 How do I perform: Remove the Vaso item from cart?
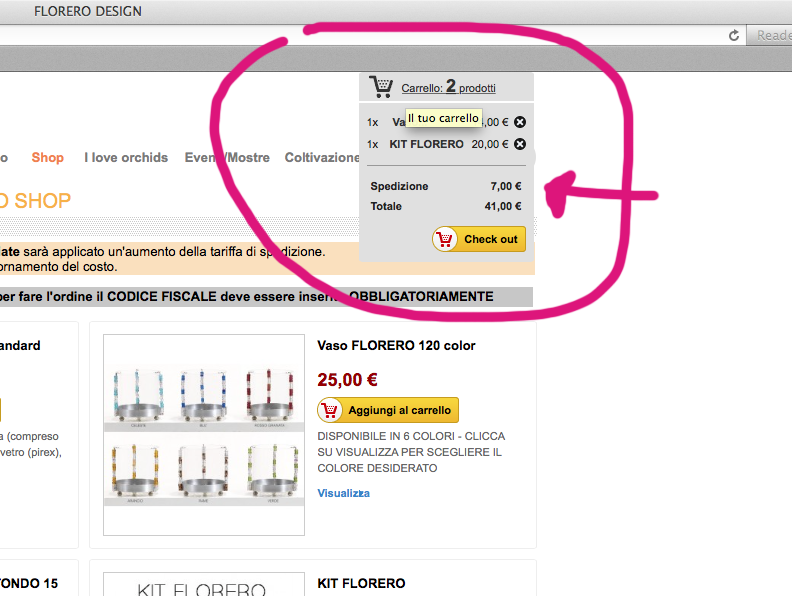(520, 122)
